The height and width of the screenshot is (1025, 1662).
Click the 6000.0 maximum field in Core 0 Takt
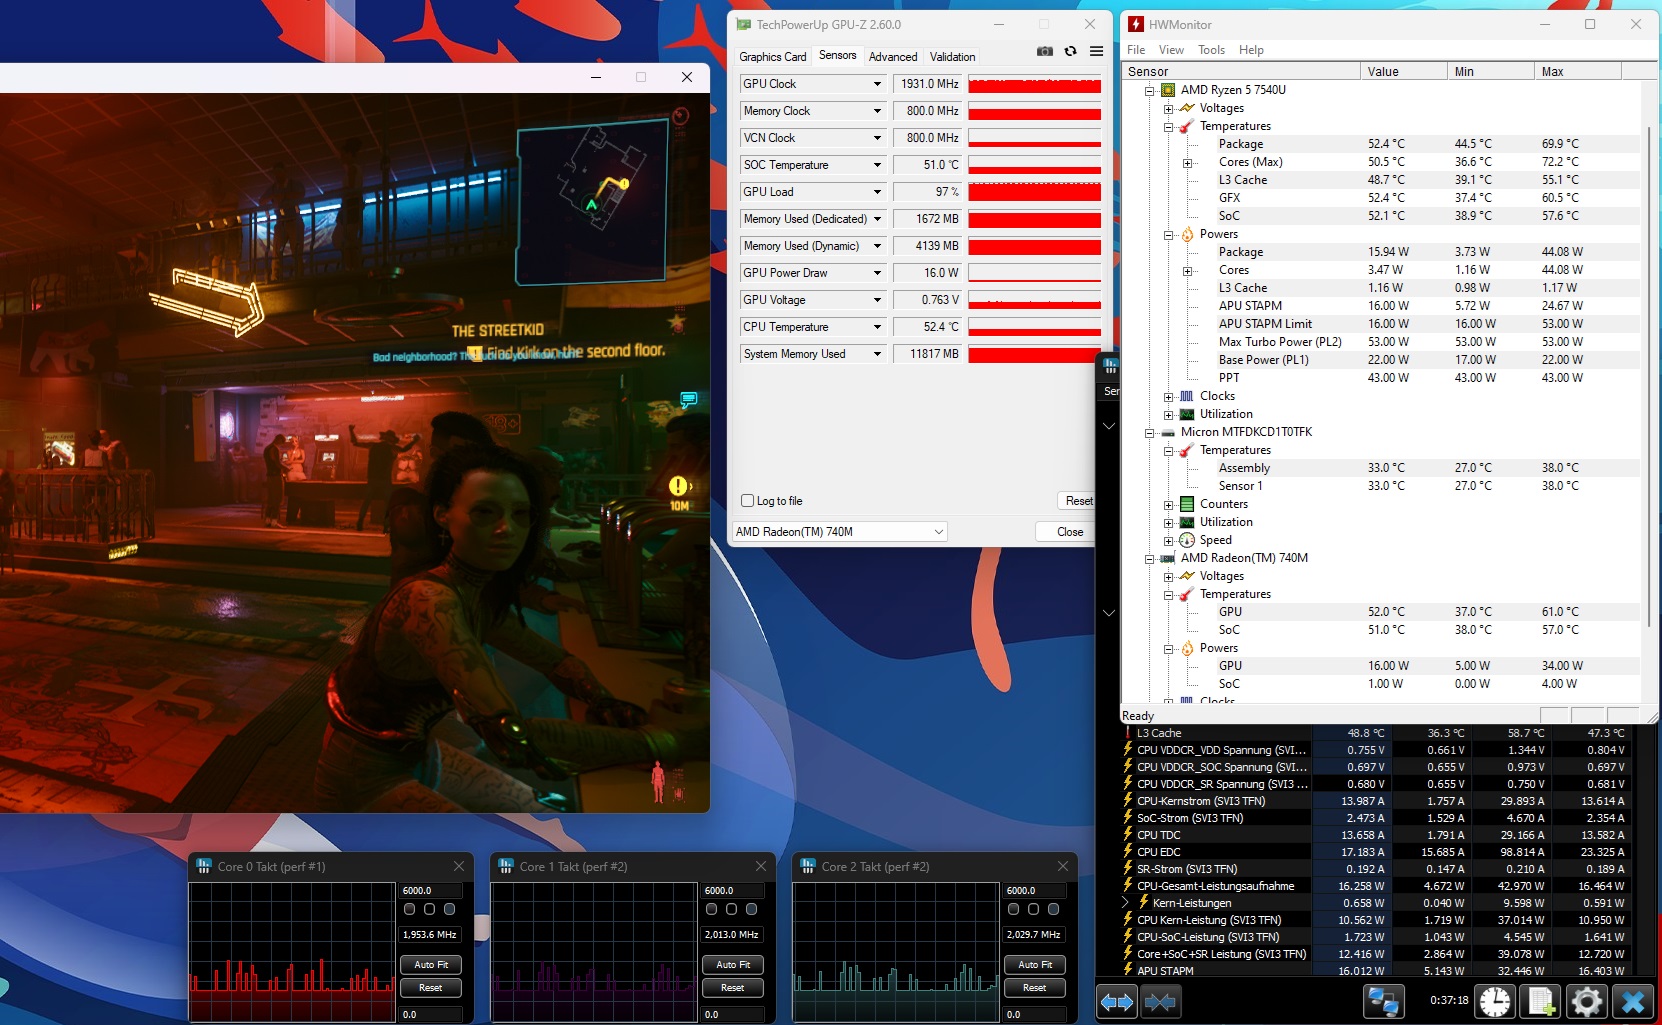(431, 890)
